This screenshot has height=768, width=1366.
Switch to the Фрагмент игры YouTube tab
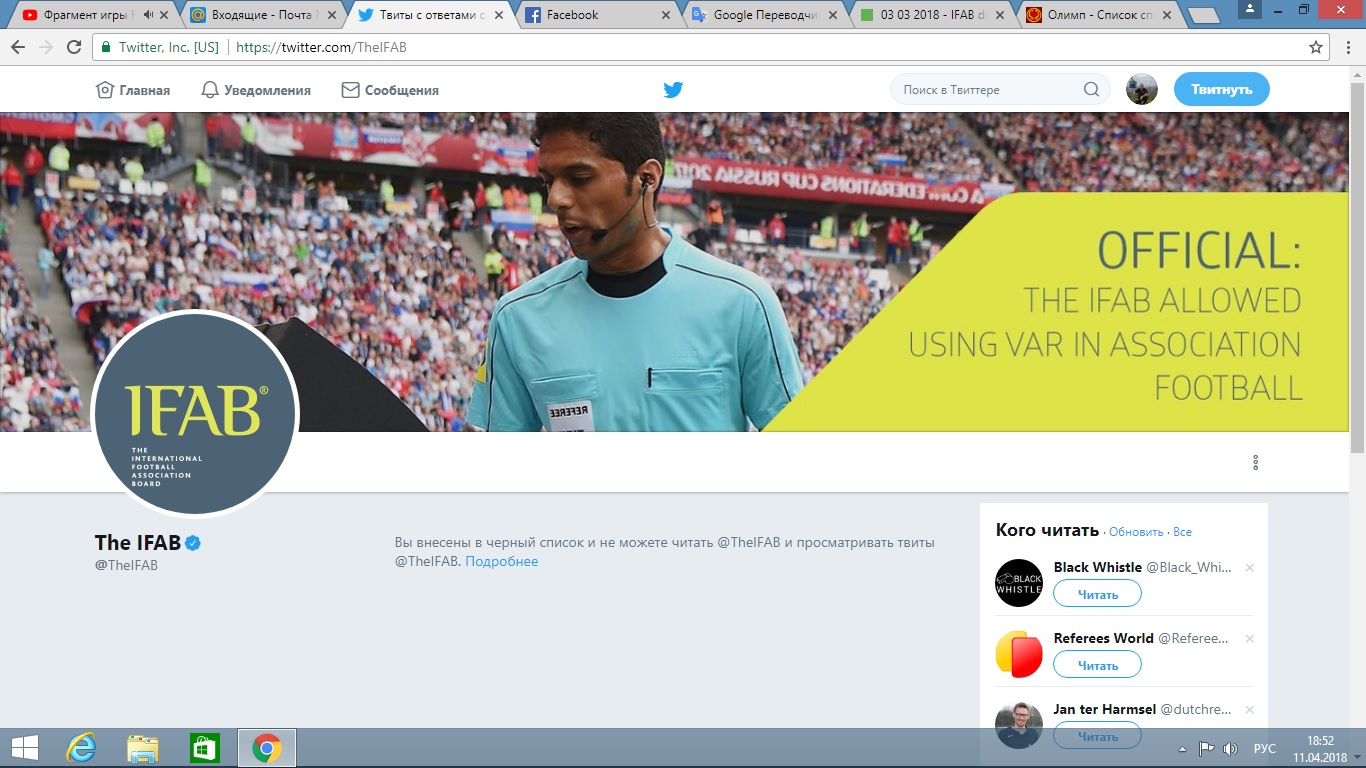pos(93,15)
